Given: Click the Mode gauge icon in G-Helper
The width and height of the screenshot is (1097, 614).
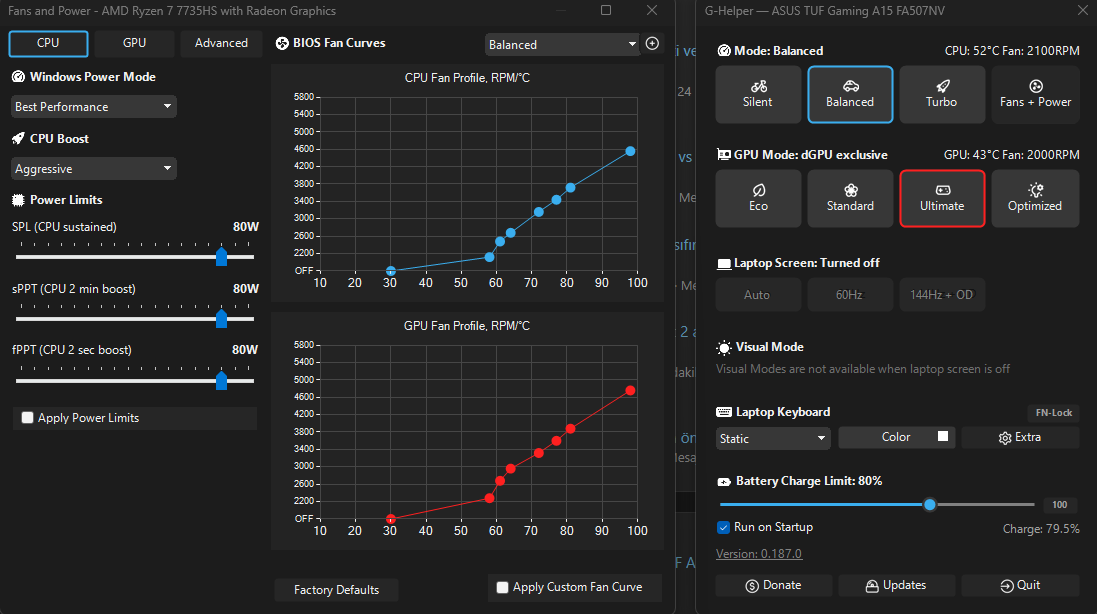Looking at the screenshot, I should [724, 51].
